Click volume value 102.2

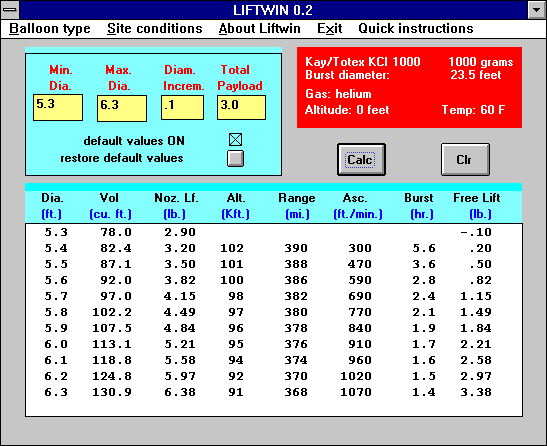click(112, 312)
